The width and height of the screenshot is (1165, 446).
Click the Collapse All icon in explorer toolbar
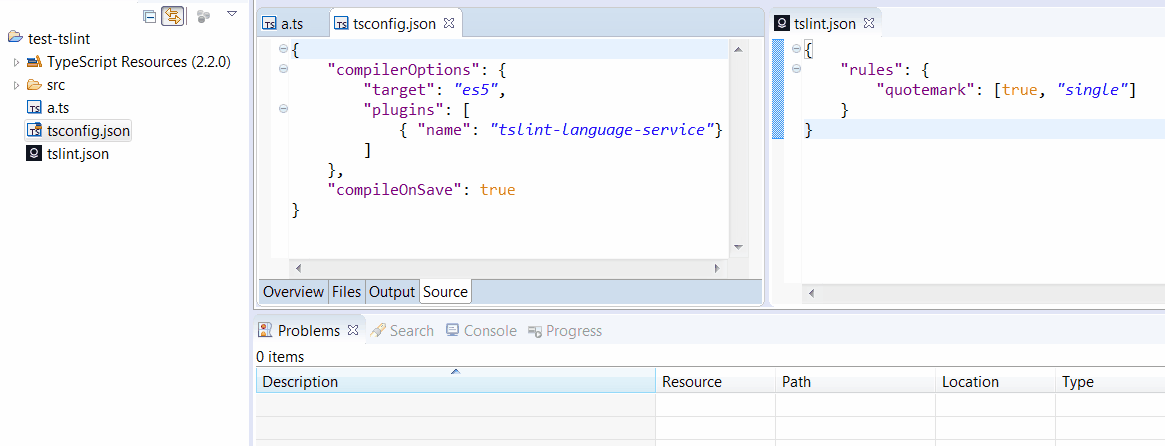click(150, 15)
